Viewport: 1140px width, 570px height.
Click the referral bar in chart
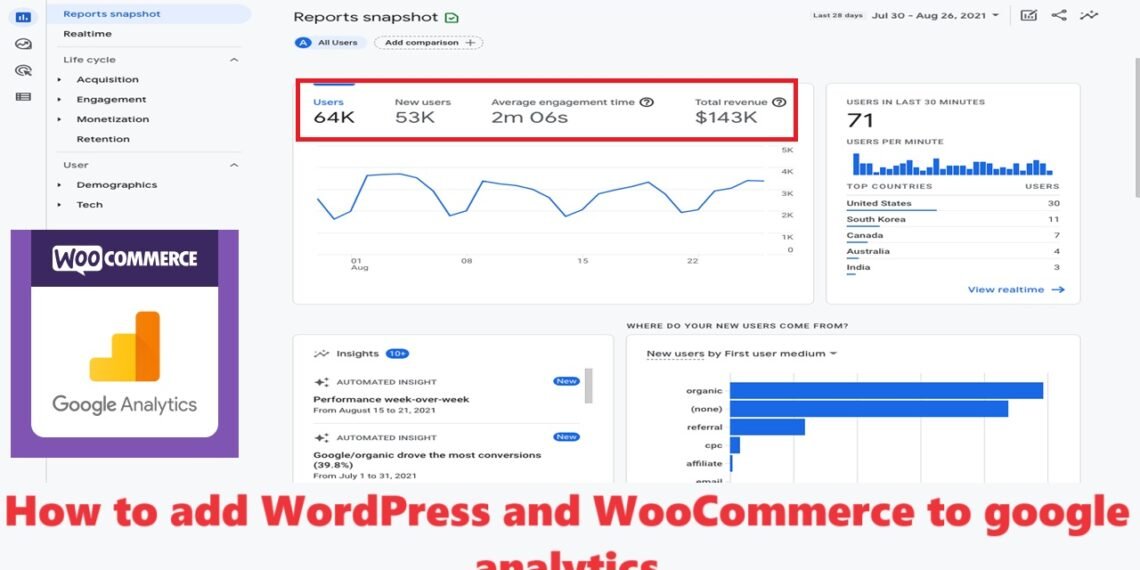767,427
